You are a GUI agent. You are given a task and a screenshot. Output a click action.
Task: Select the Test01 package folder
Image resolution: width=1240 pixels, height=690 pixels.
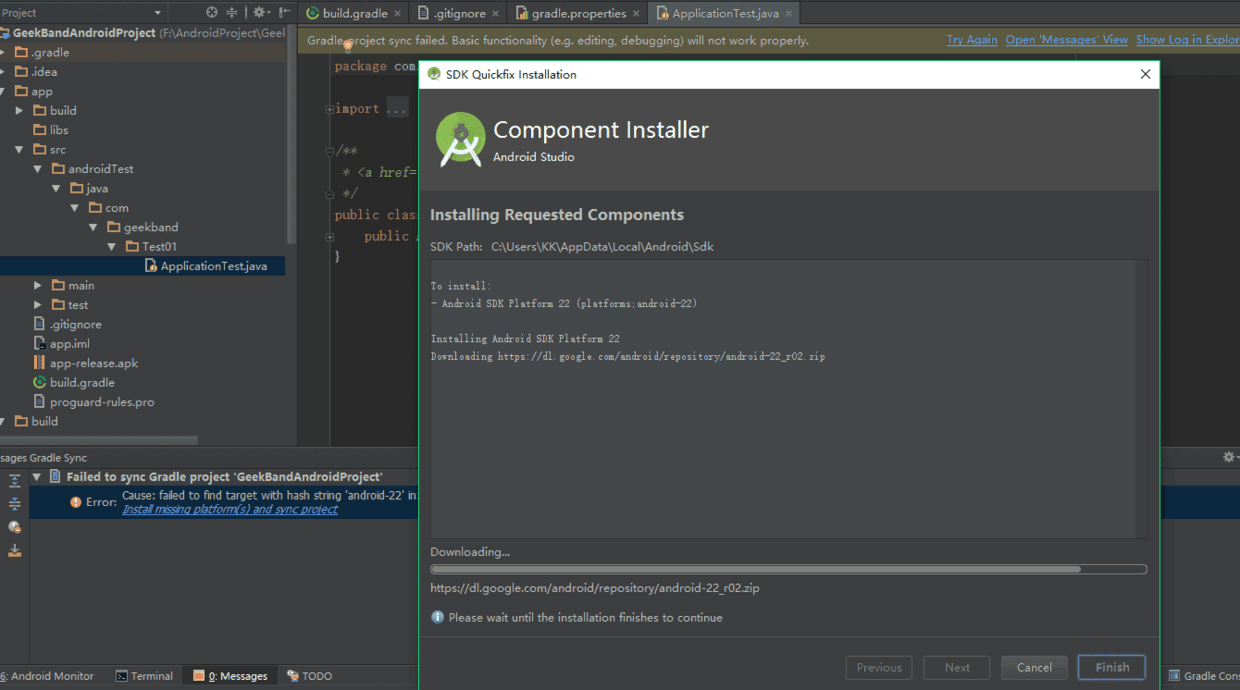click(151, 247)
